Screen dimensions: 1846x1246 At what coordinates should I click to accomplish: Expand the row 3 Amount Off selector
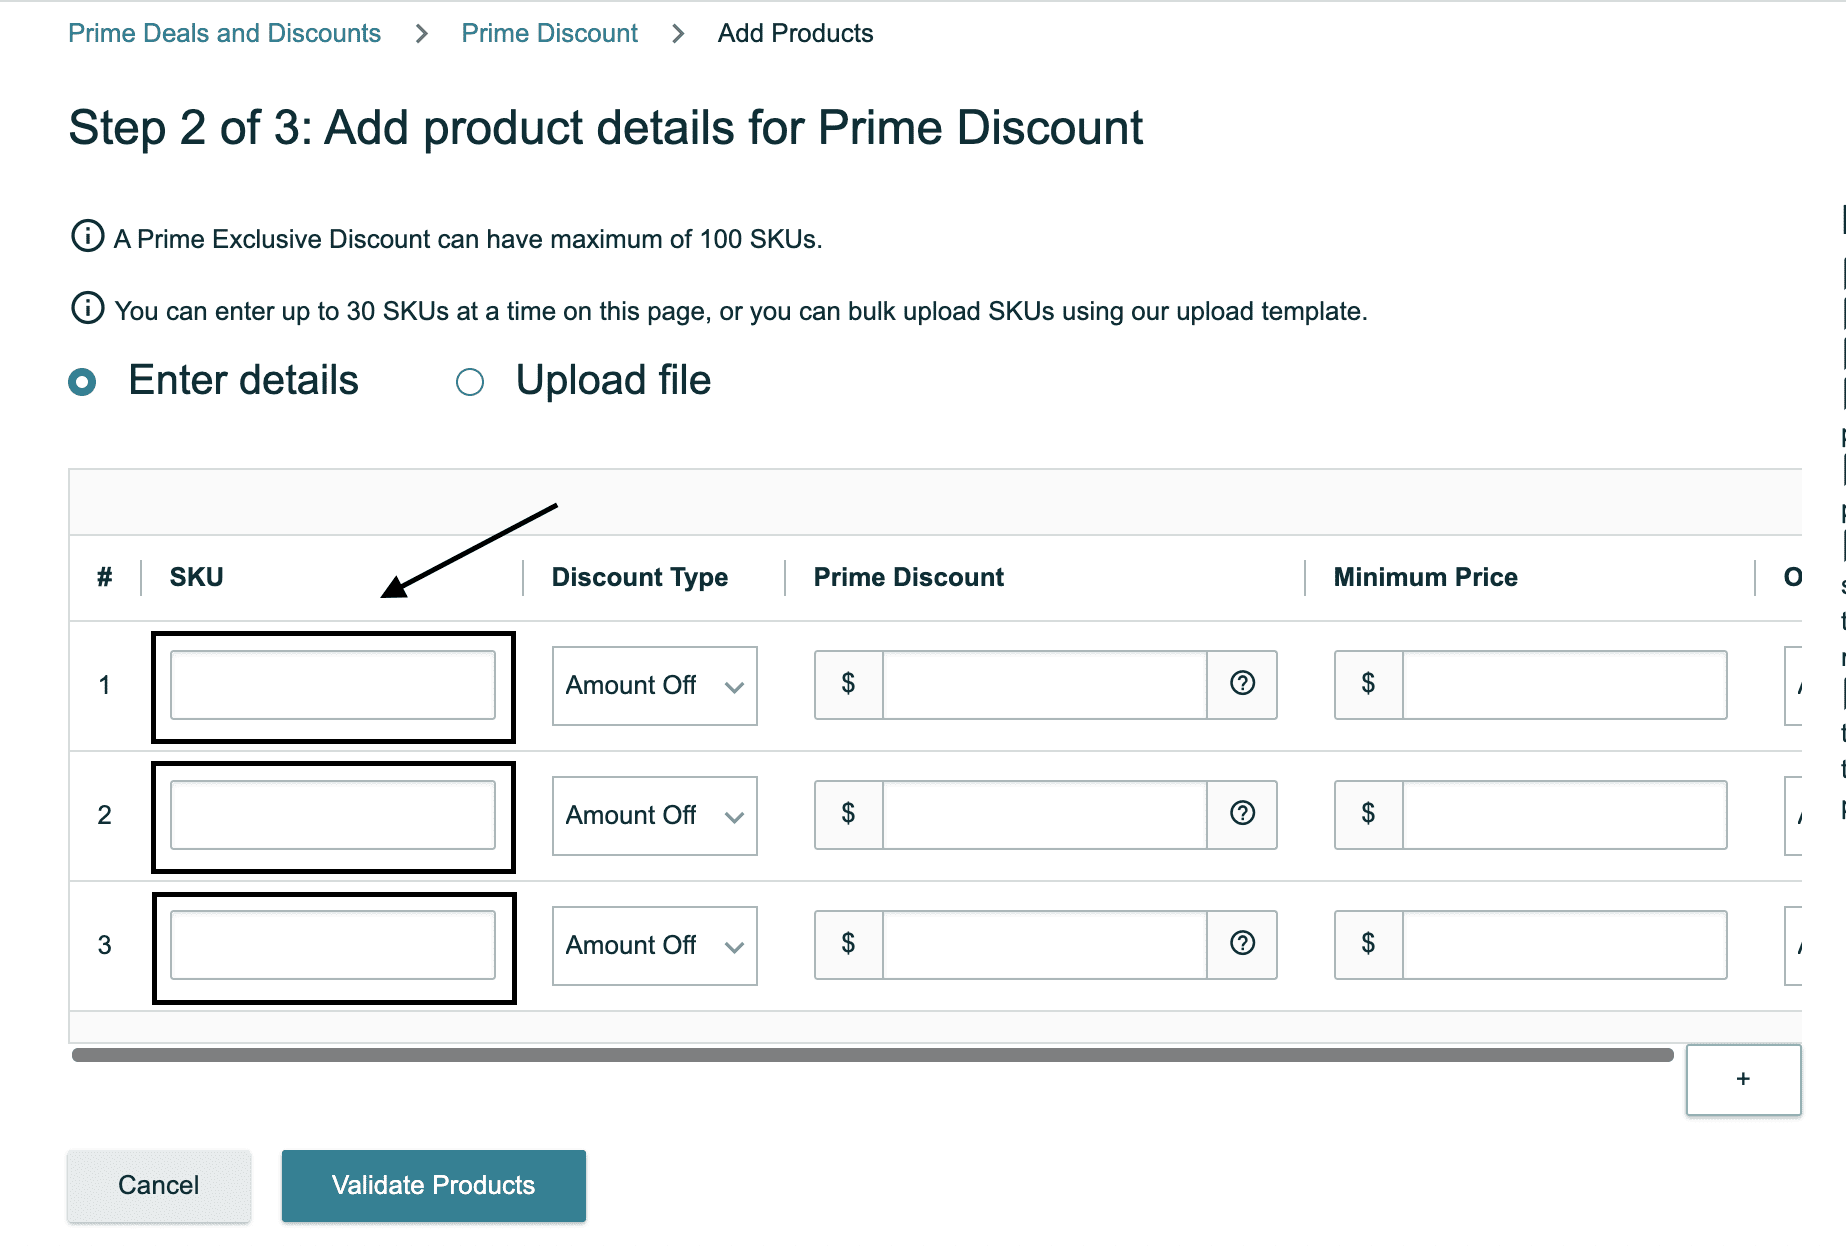point(655,946)
